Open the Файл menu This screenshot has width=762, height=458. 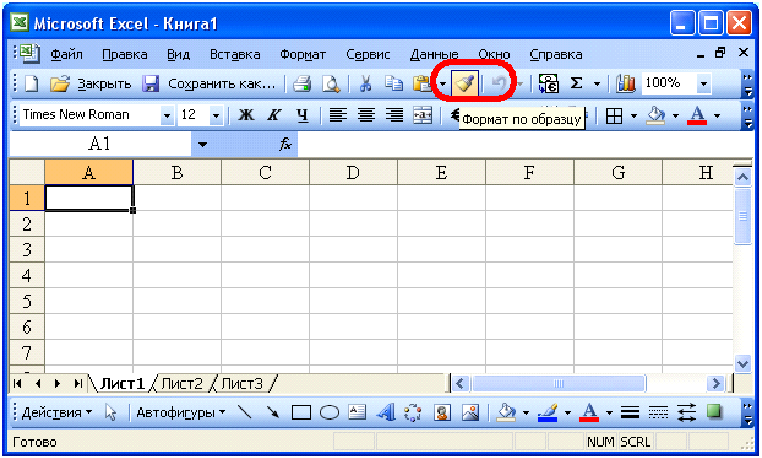pyautogui.click(x=67, y=54)
